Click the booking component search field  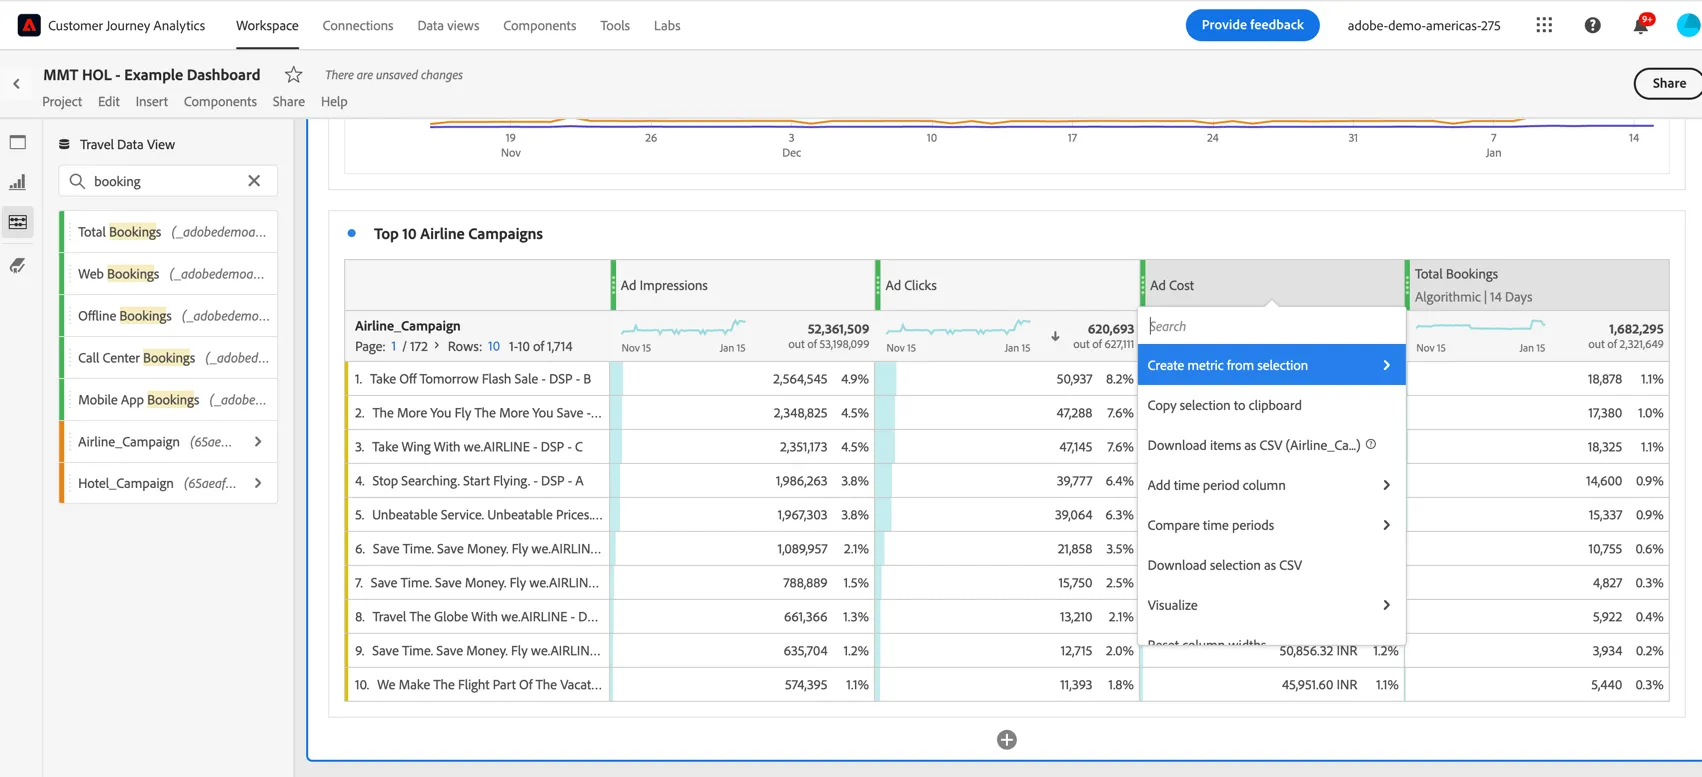pos(168,181)
